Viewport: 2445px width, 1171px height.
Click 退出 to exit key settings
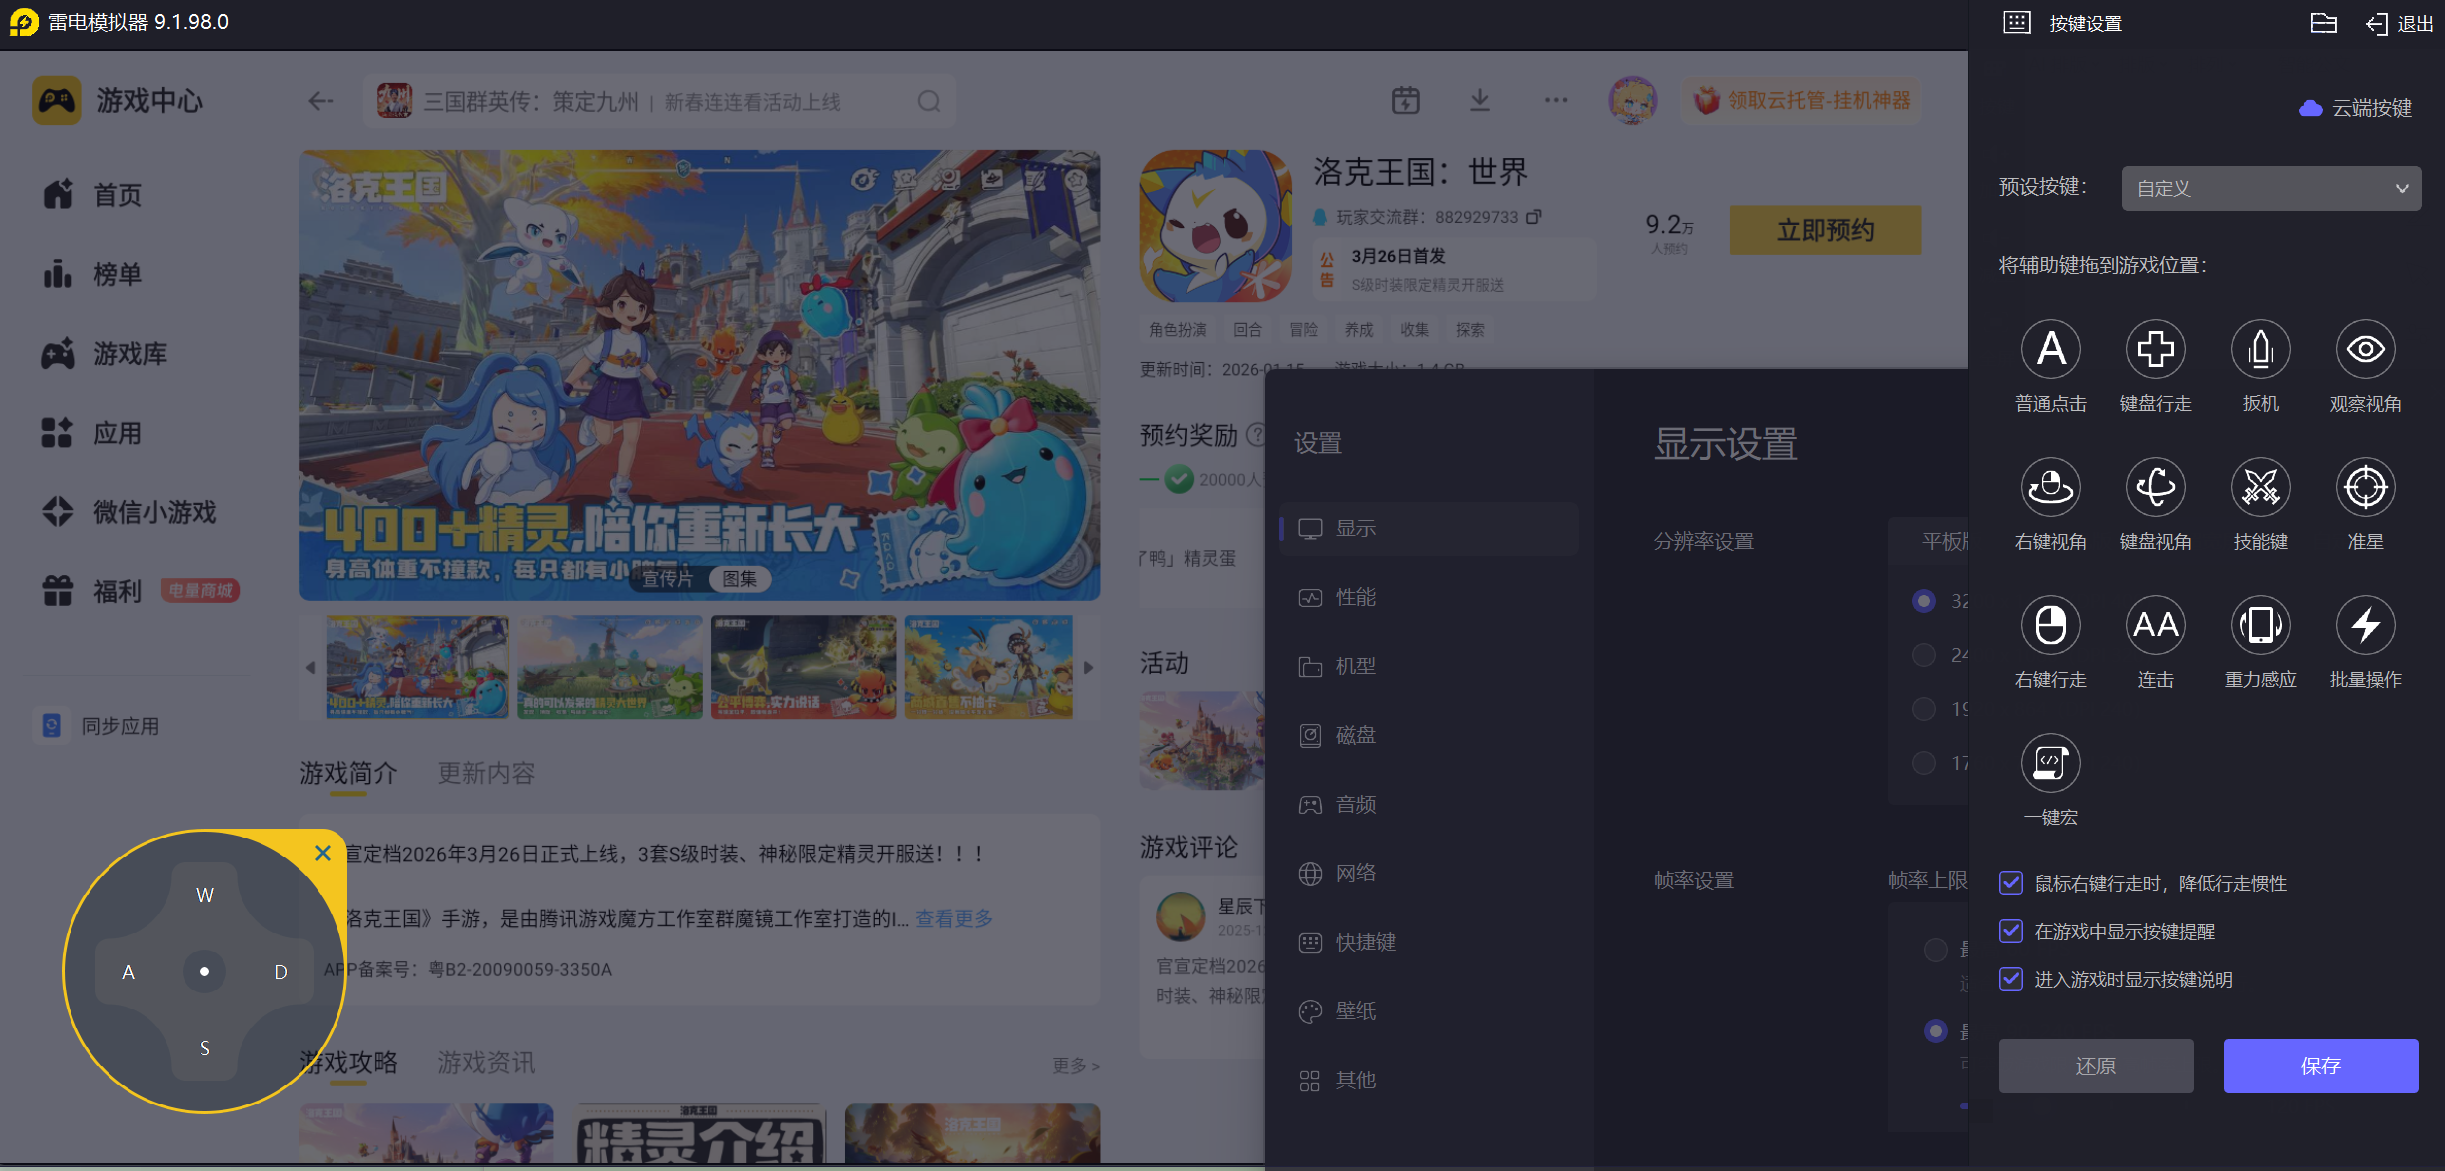(x=2400, y=23)
